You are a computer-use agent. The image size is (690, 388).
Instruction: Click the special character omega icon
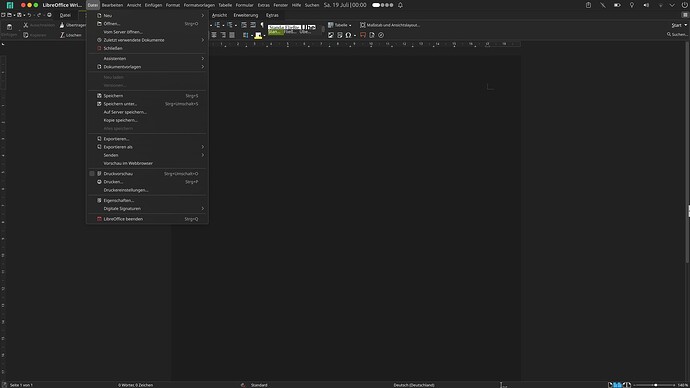pos(348,35)
